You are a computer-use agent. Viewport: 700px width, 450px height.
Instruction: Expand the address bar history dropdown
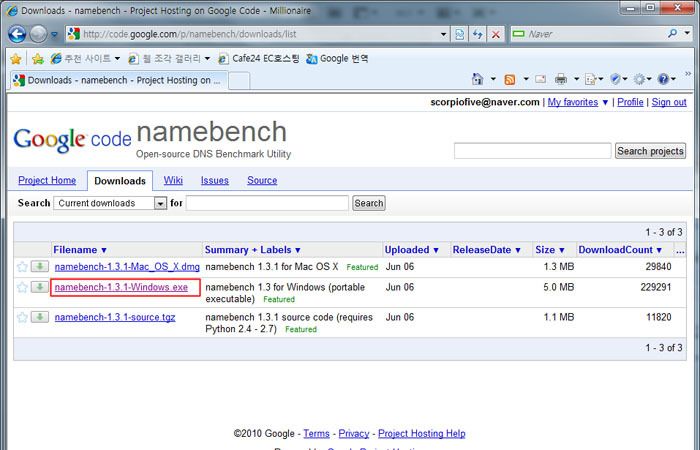click(443, 34)
